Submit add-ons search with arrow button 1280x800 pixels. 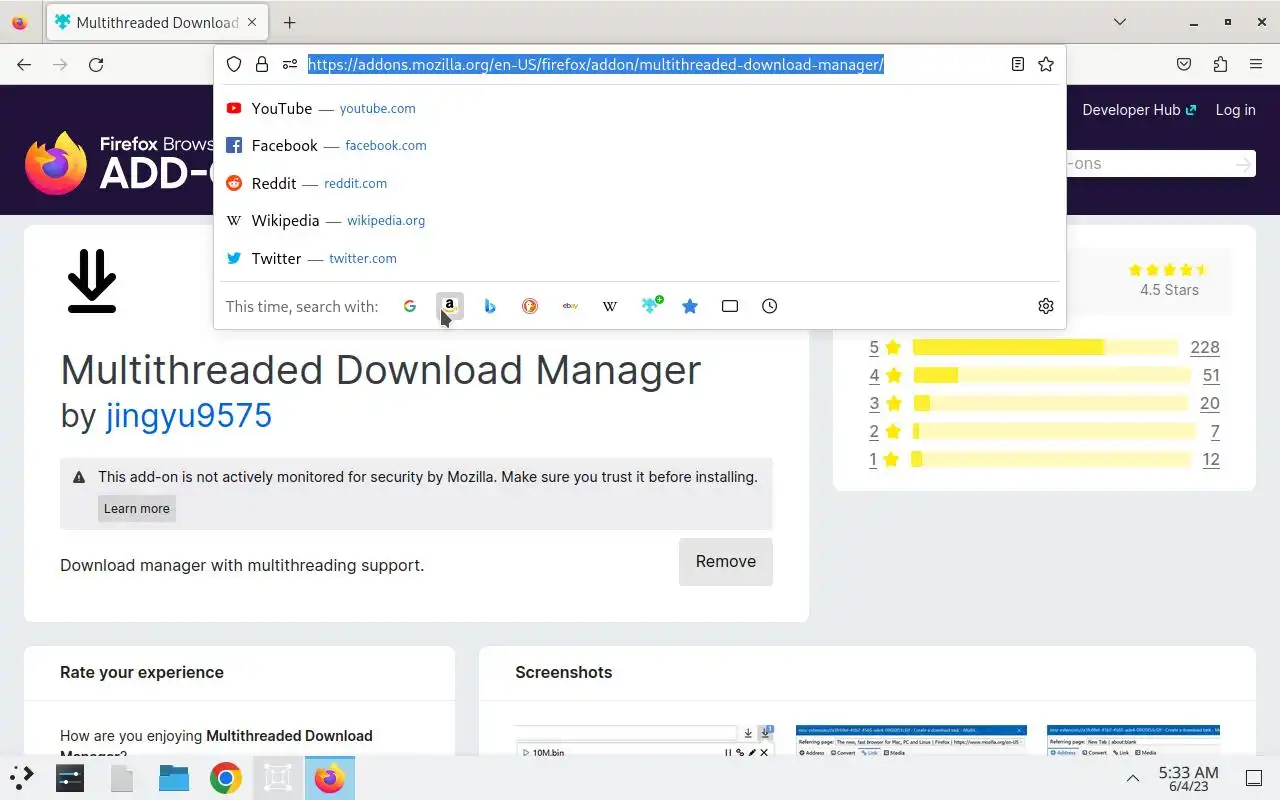tap(1243, 164)
